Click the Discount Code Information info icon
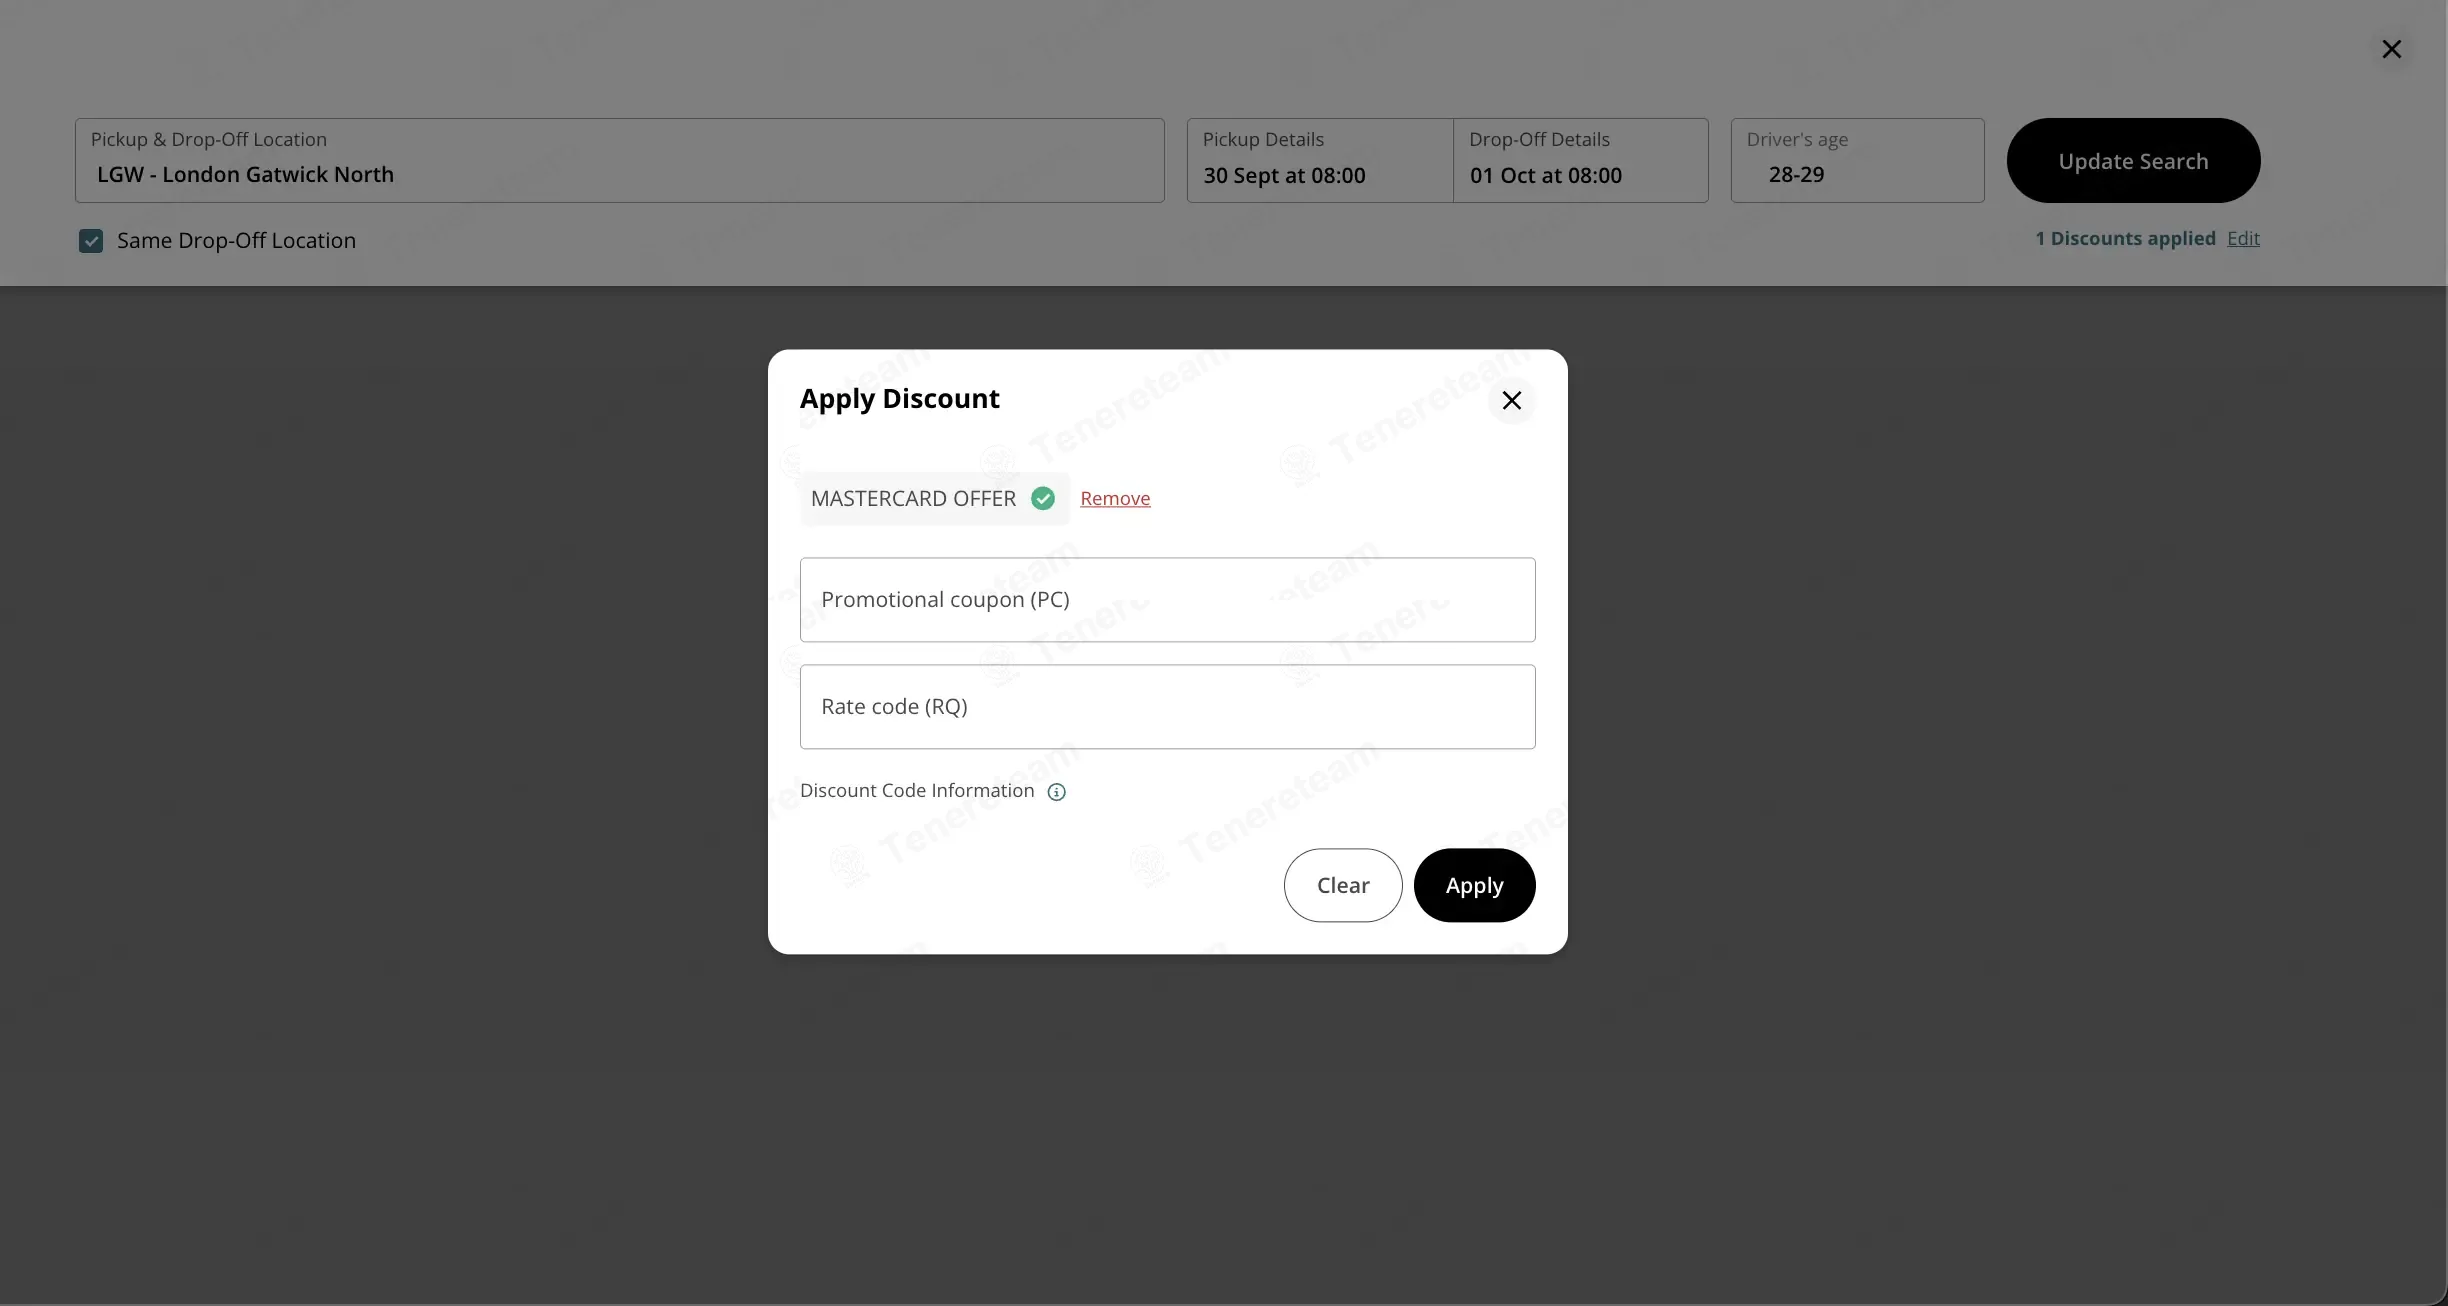Screen dimensions: 2448x1306 [1056, 792]
